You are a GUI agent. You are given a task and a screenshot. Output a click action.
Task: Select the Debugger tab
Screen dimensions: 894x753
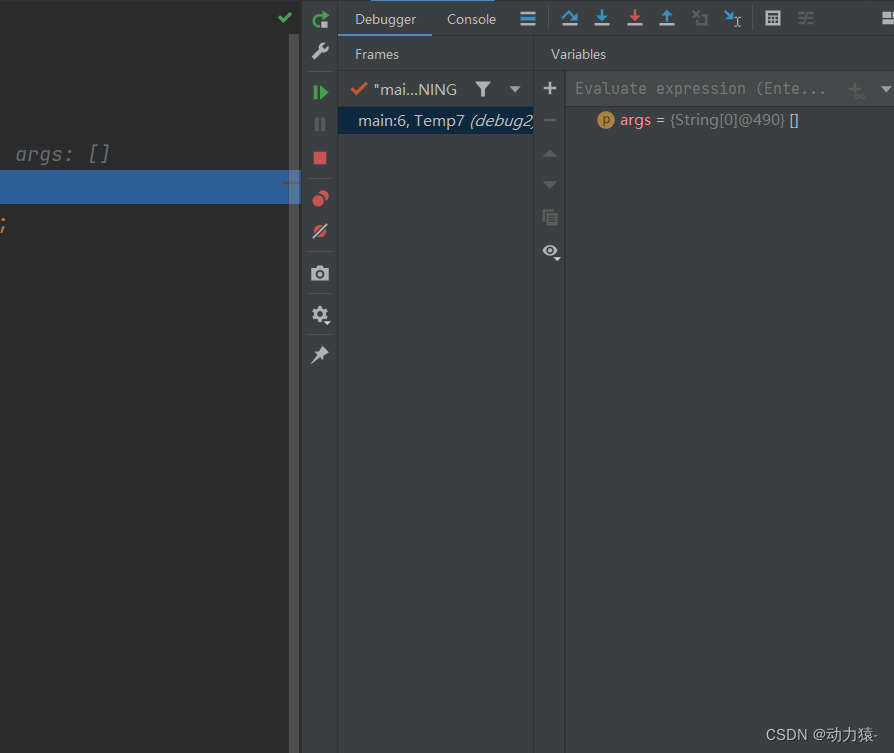pyautogui.click(x=385, y=18)
